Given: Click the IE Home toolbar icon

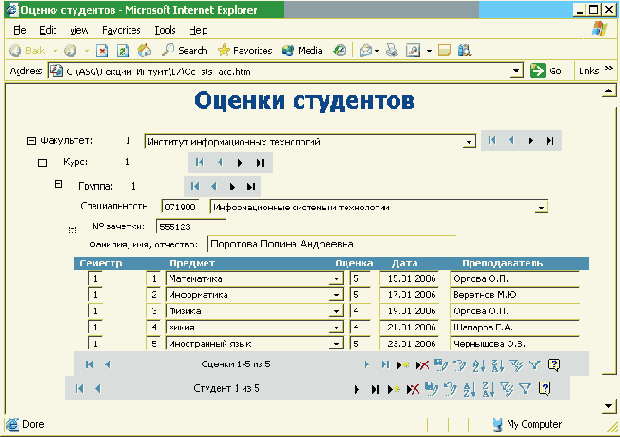Looking at the screenshot, I should [x=143, y=50].
